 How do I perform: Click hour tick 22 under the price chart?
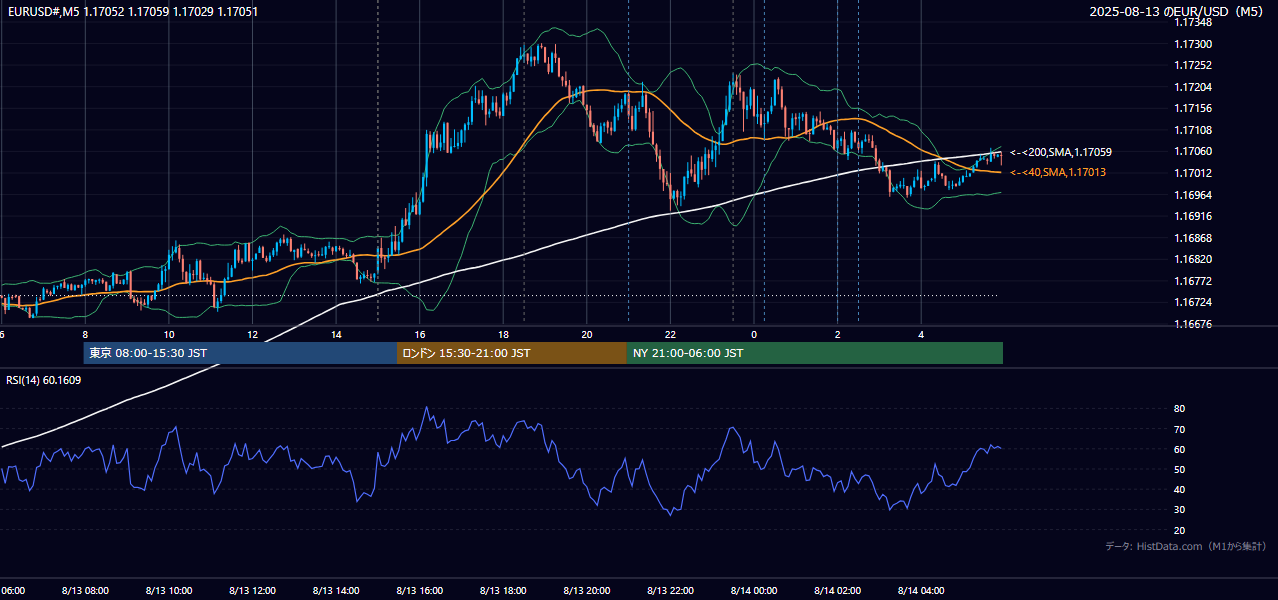point(670,335)
